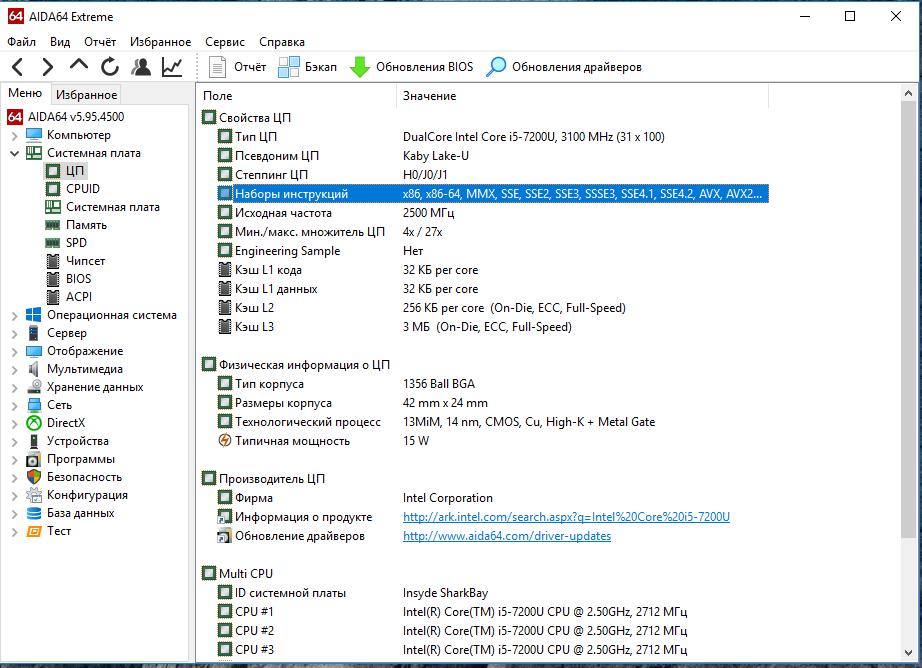
Task: Go up one level with up arrow
Action: click(x=79, y=66)
